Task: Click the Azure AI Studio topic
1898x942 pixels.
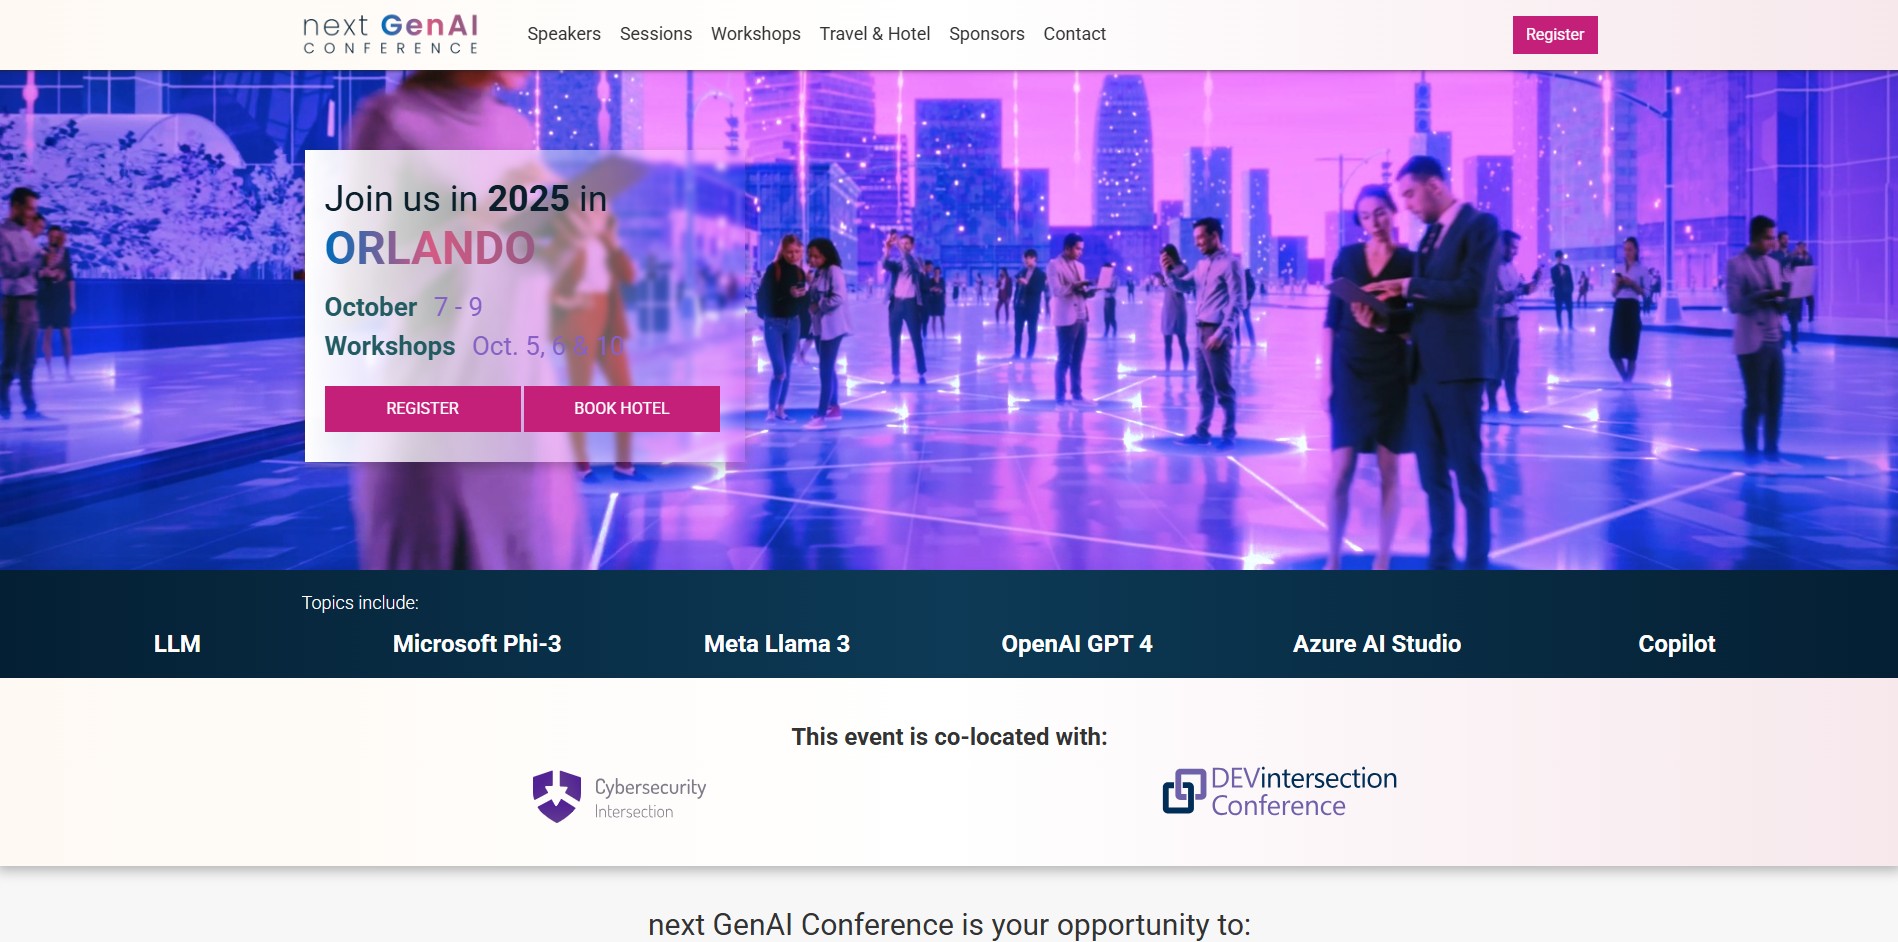Action: 1377,644
